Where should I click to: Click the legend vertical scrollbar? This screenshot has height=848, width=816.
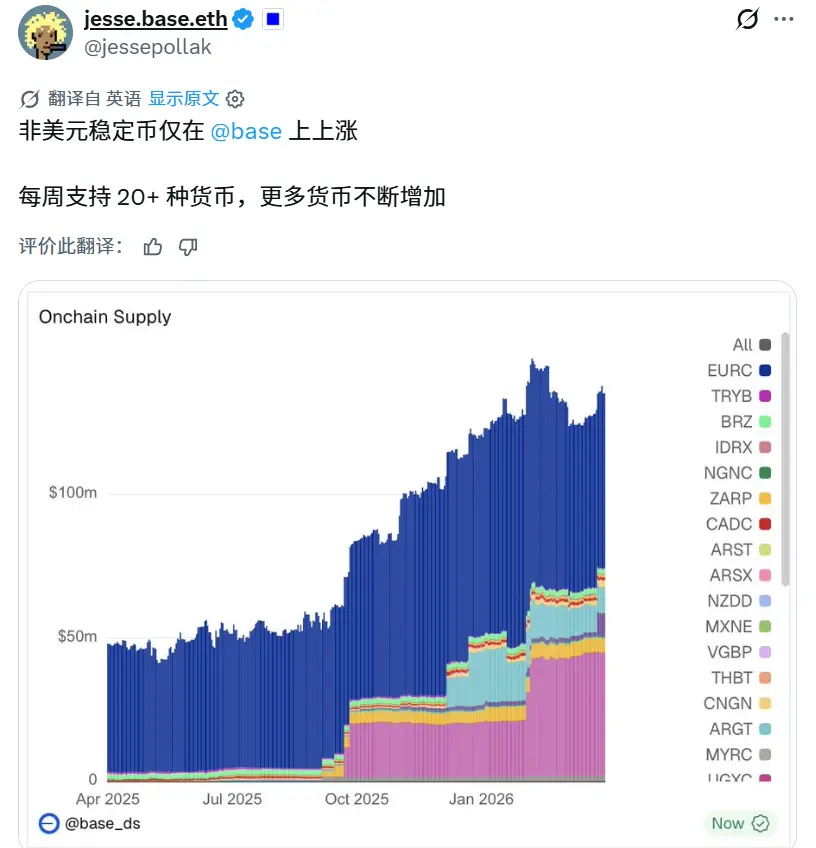(785, 459)
